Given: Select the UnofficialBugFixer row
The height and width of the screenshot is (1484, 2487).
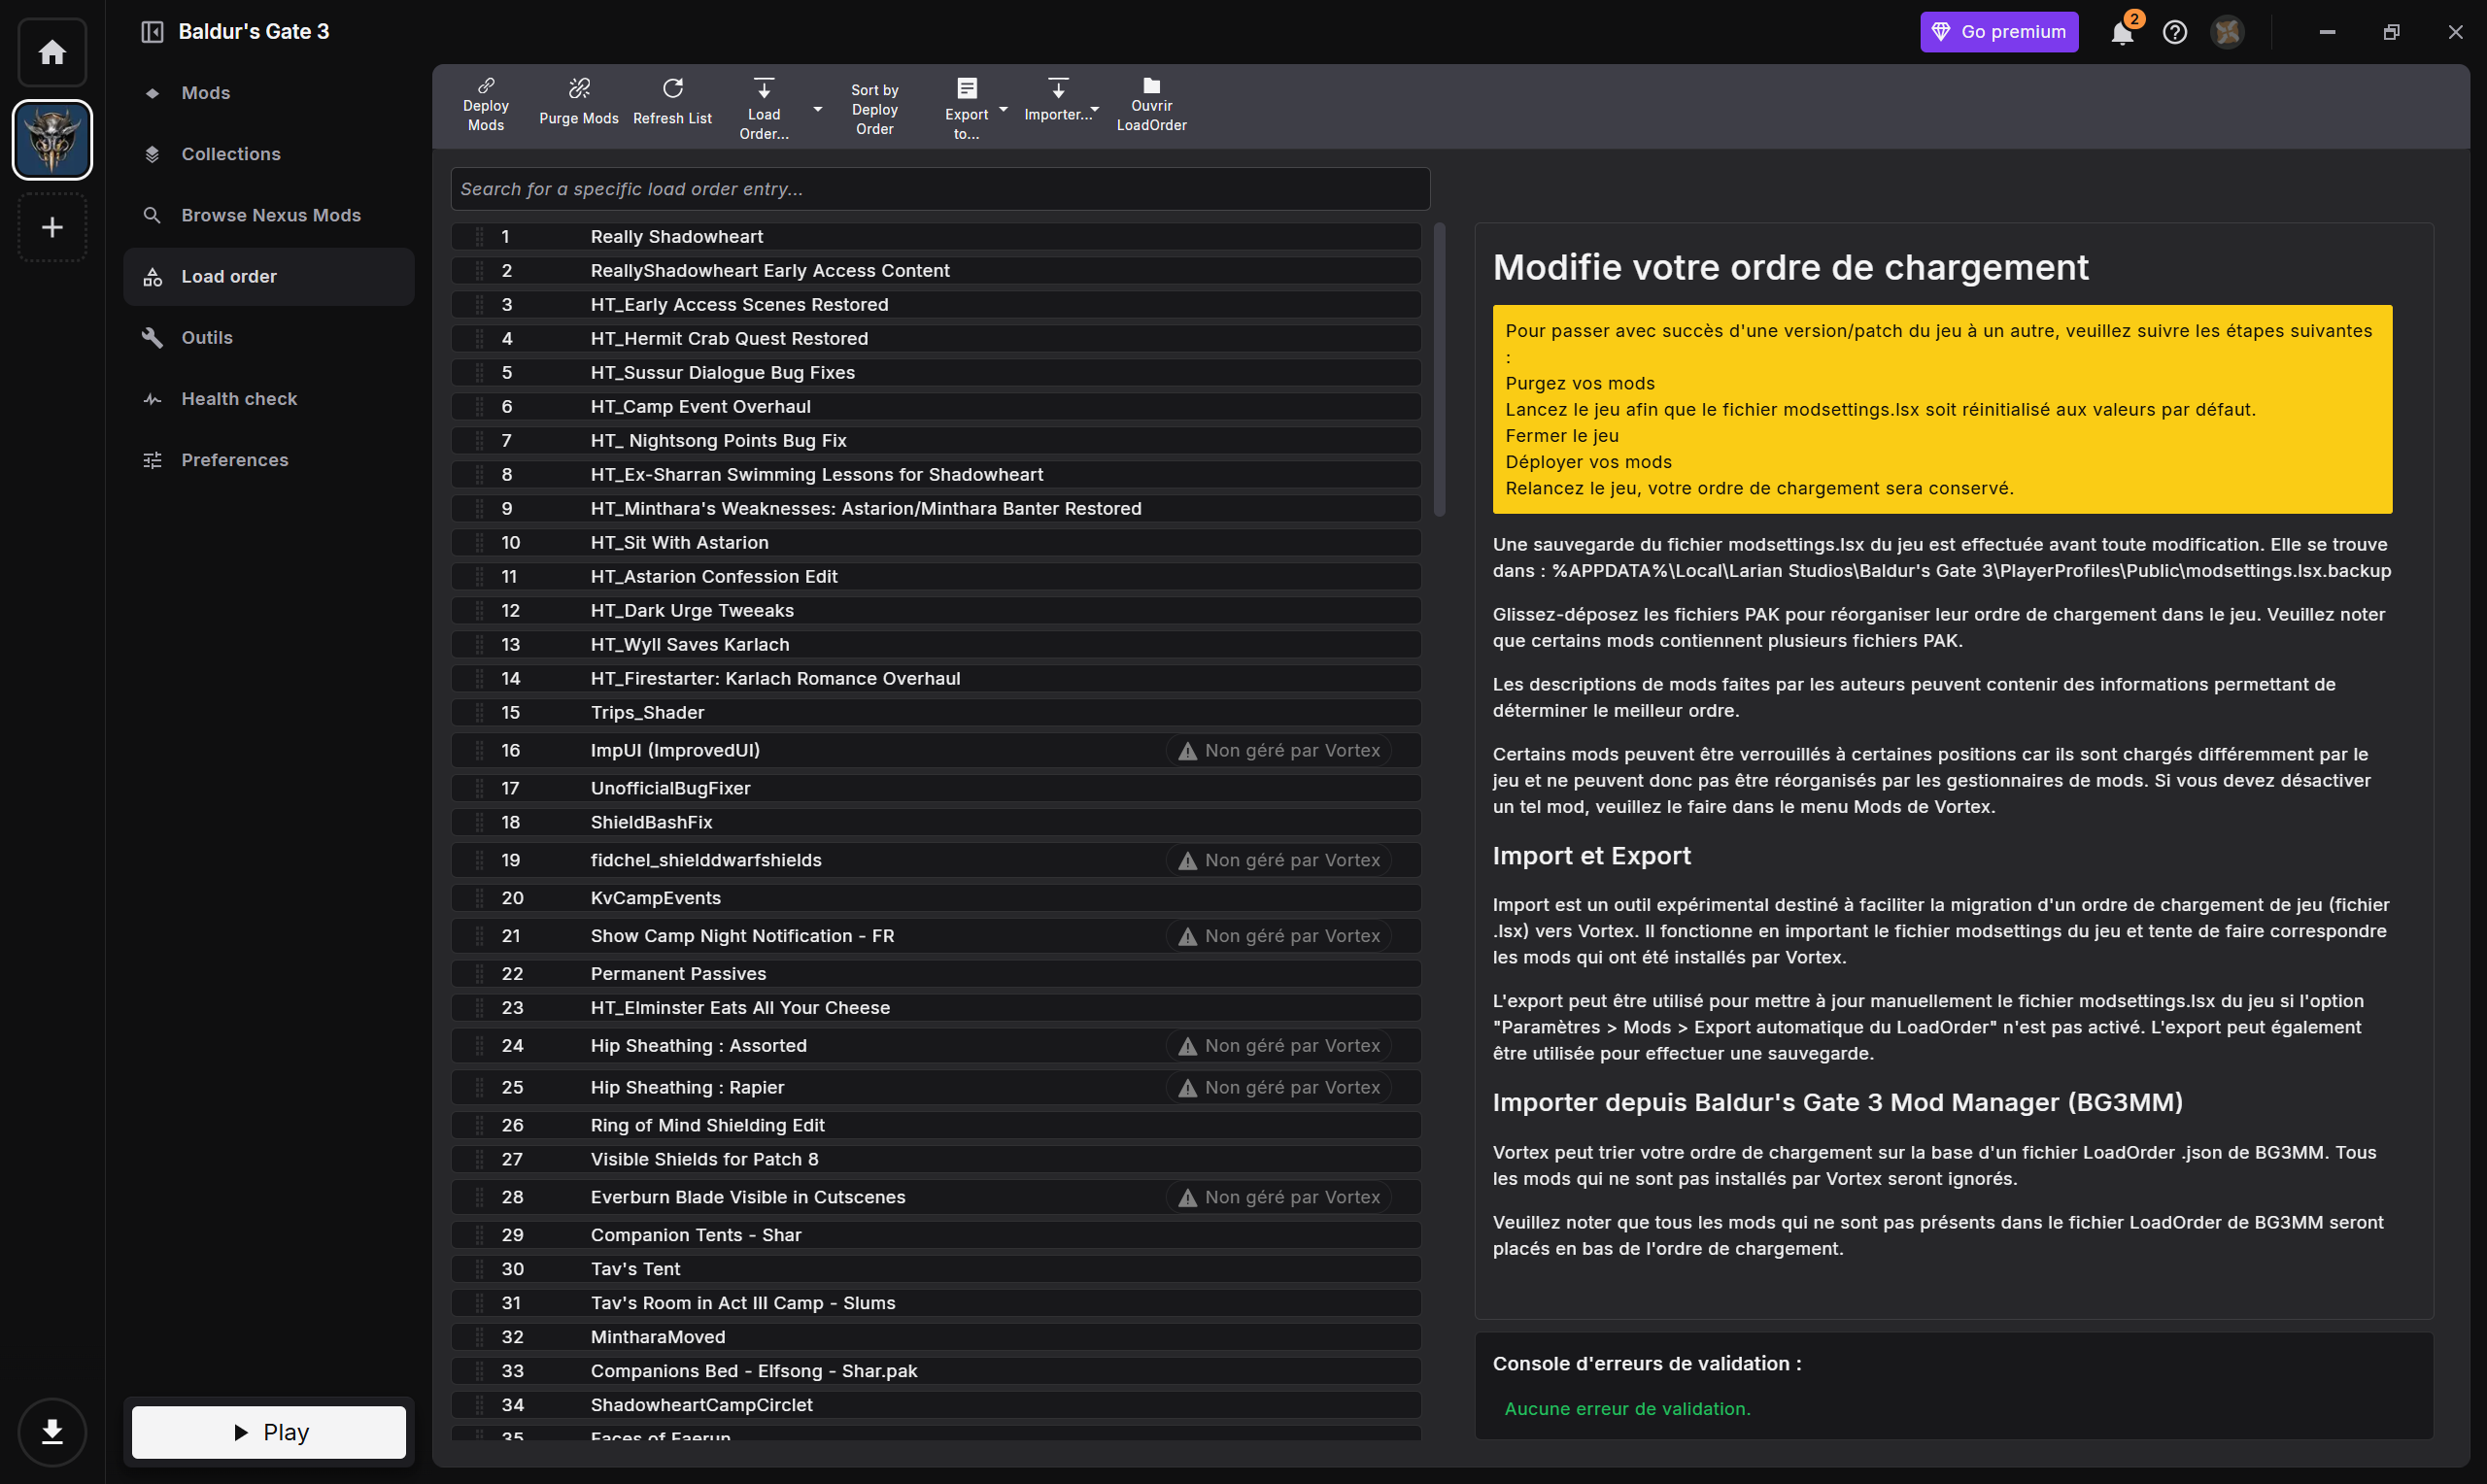Looking at the screenshot, I should 936,789.
